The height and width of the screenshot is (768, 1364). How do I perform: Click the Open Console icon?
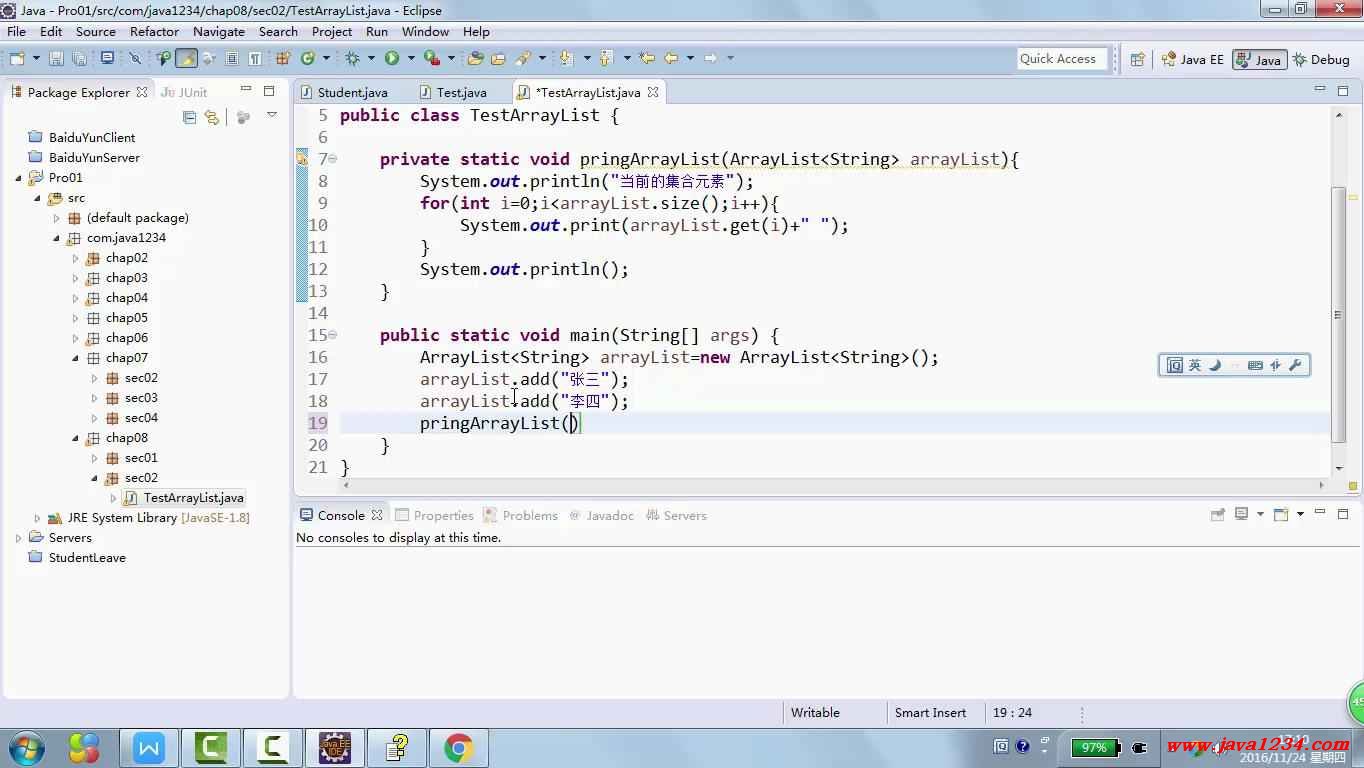point(1280,514)
